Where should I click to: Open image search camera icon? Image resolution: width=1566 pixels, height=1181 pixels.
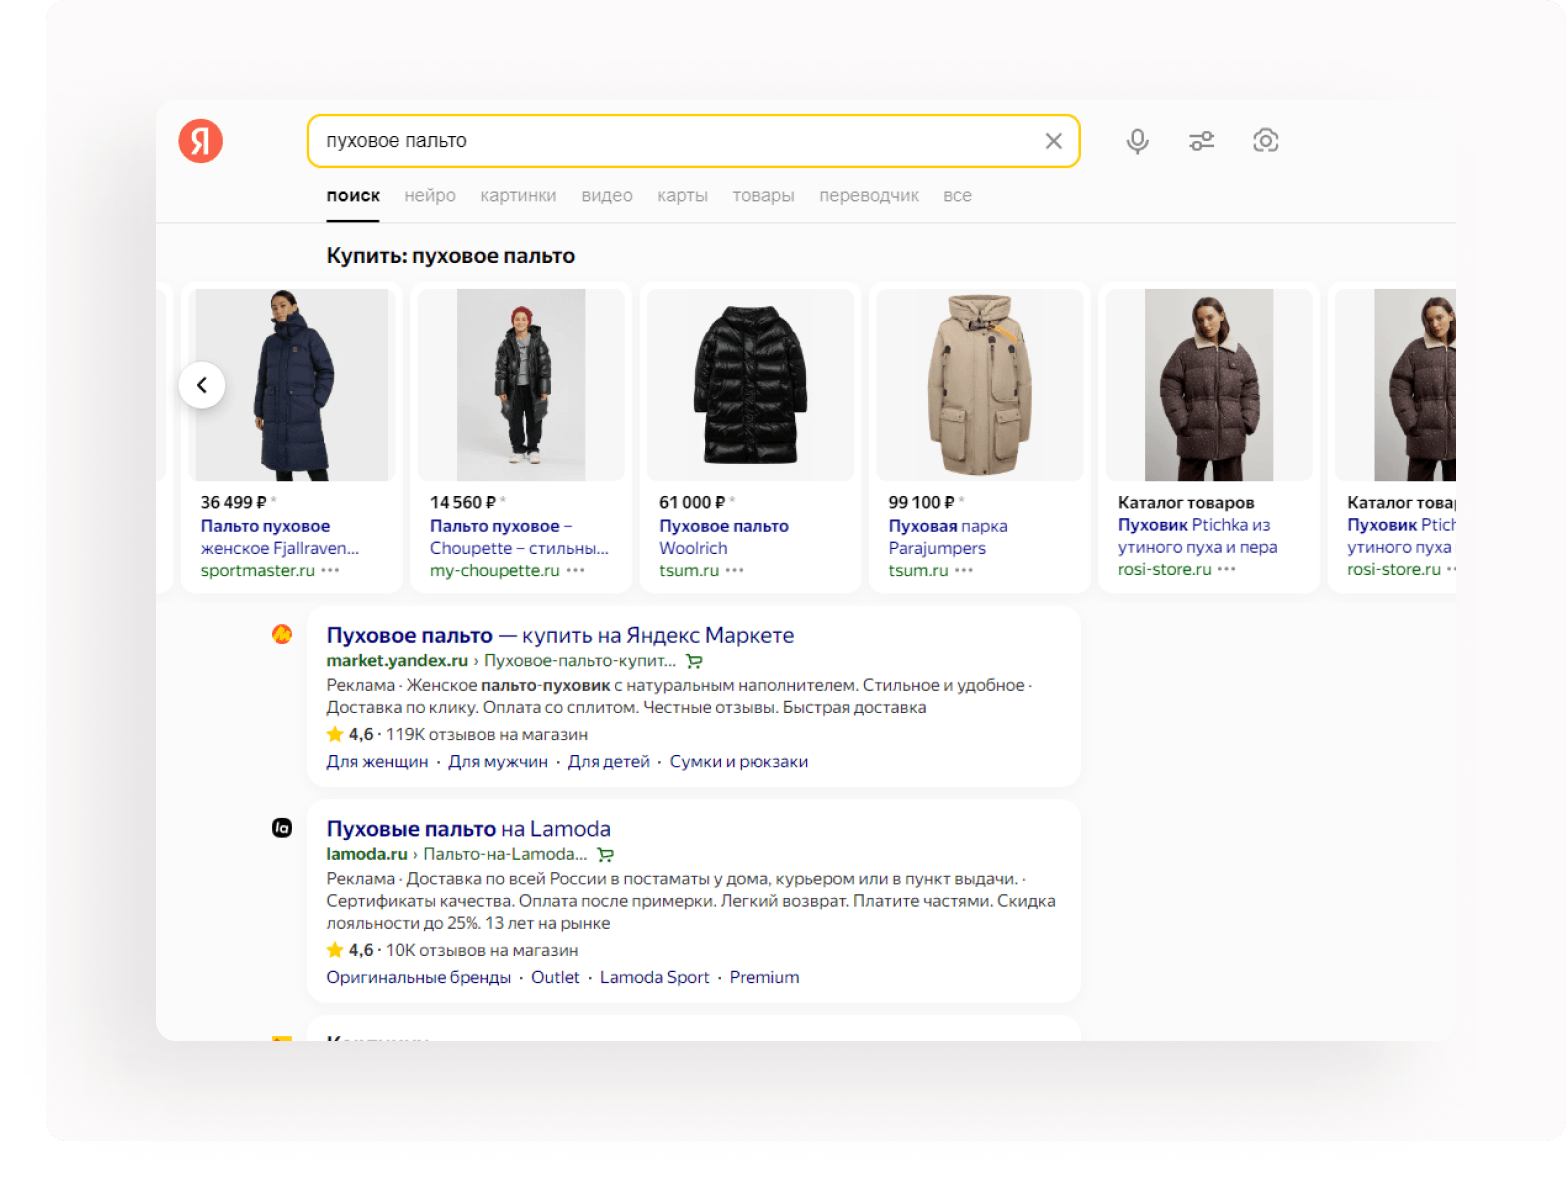(1265, 141)
